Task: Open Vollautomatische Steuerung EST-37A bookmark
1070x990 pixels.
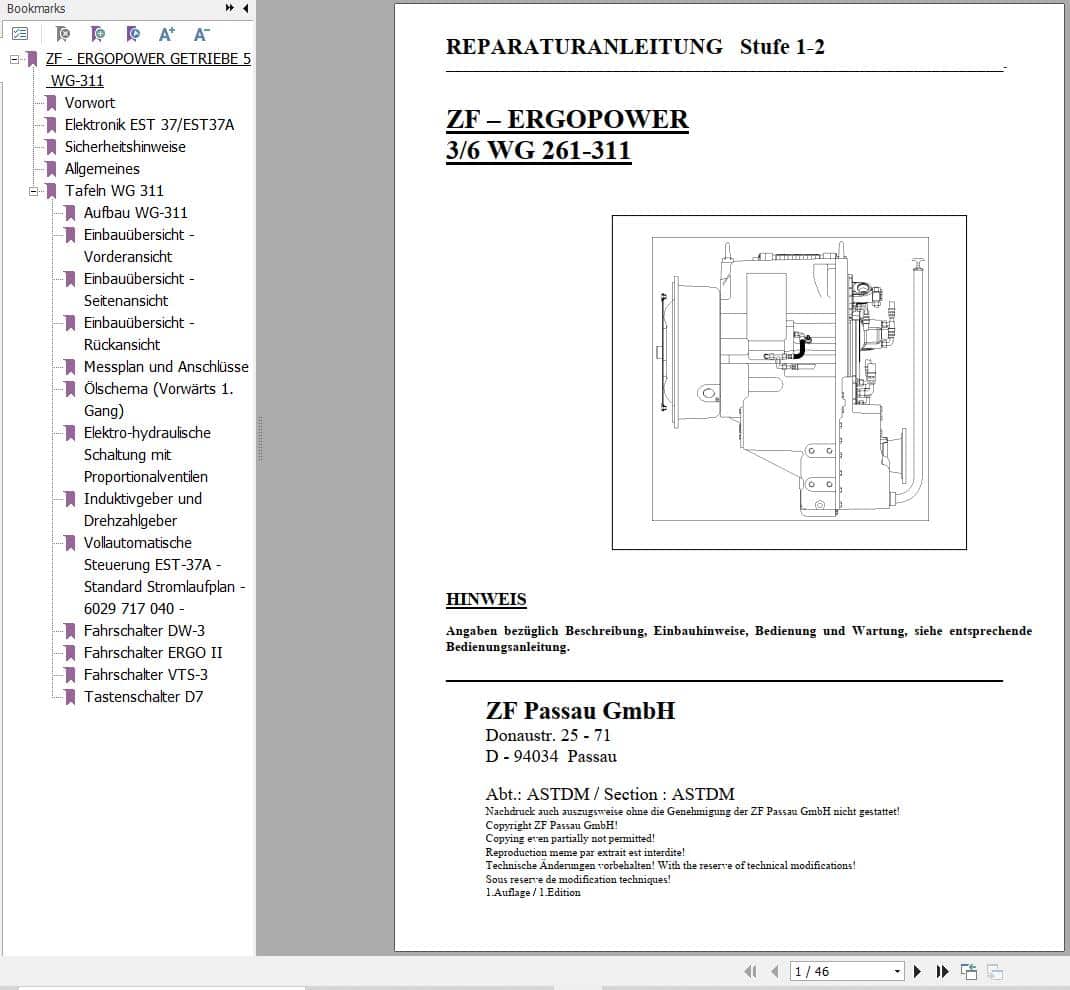Action: 164,575
